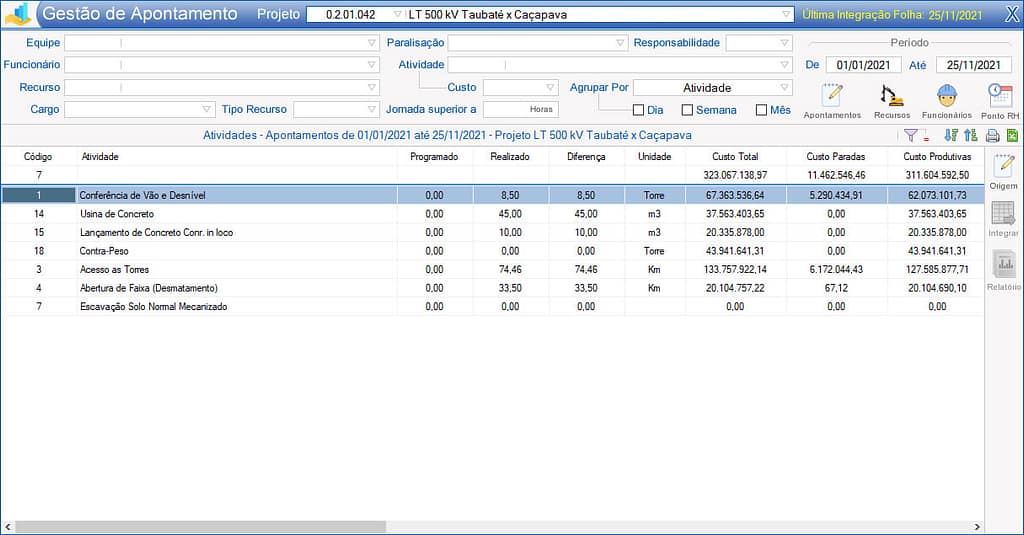Screen dimensions: 1024x535
Task: Expand the Recurso dropdown
Action: (x=372, y=88)
